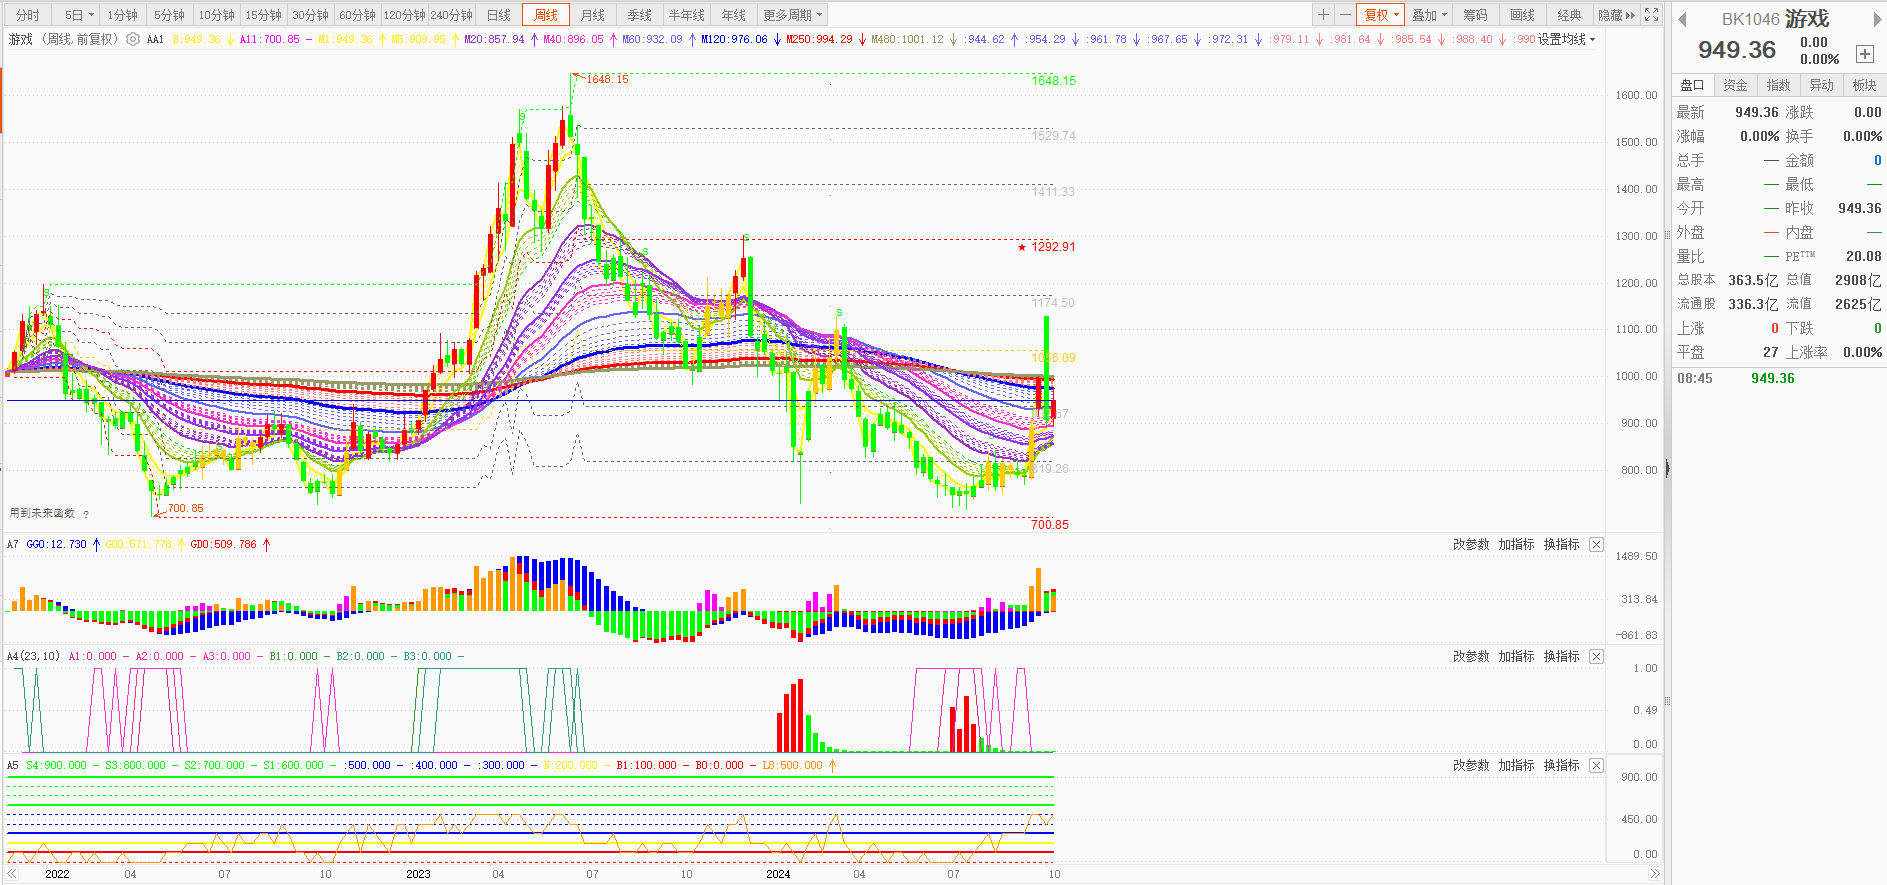Open the 叠加 overlay dropdown
Image resolution: width=1887 pixels, height=885 pixels.
pos(1429,15)
